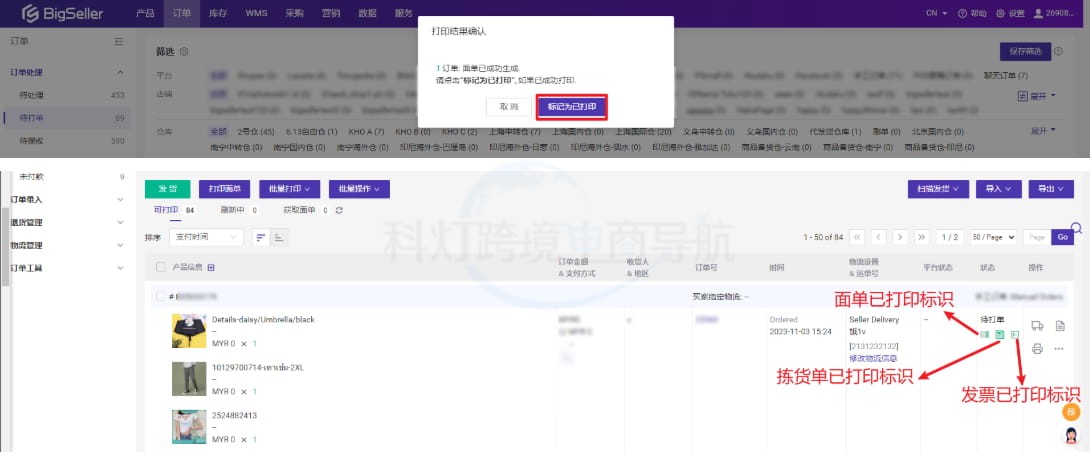Open the 50 / Page size dropdown

coord(994,237)
